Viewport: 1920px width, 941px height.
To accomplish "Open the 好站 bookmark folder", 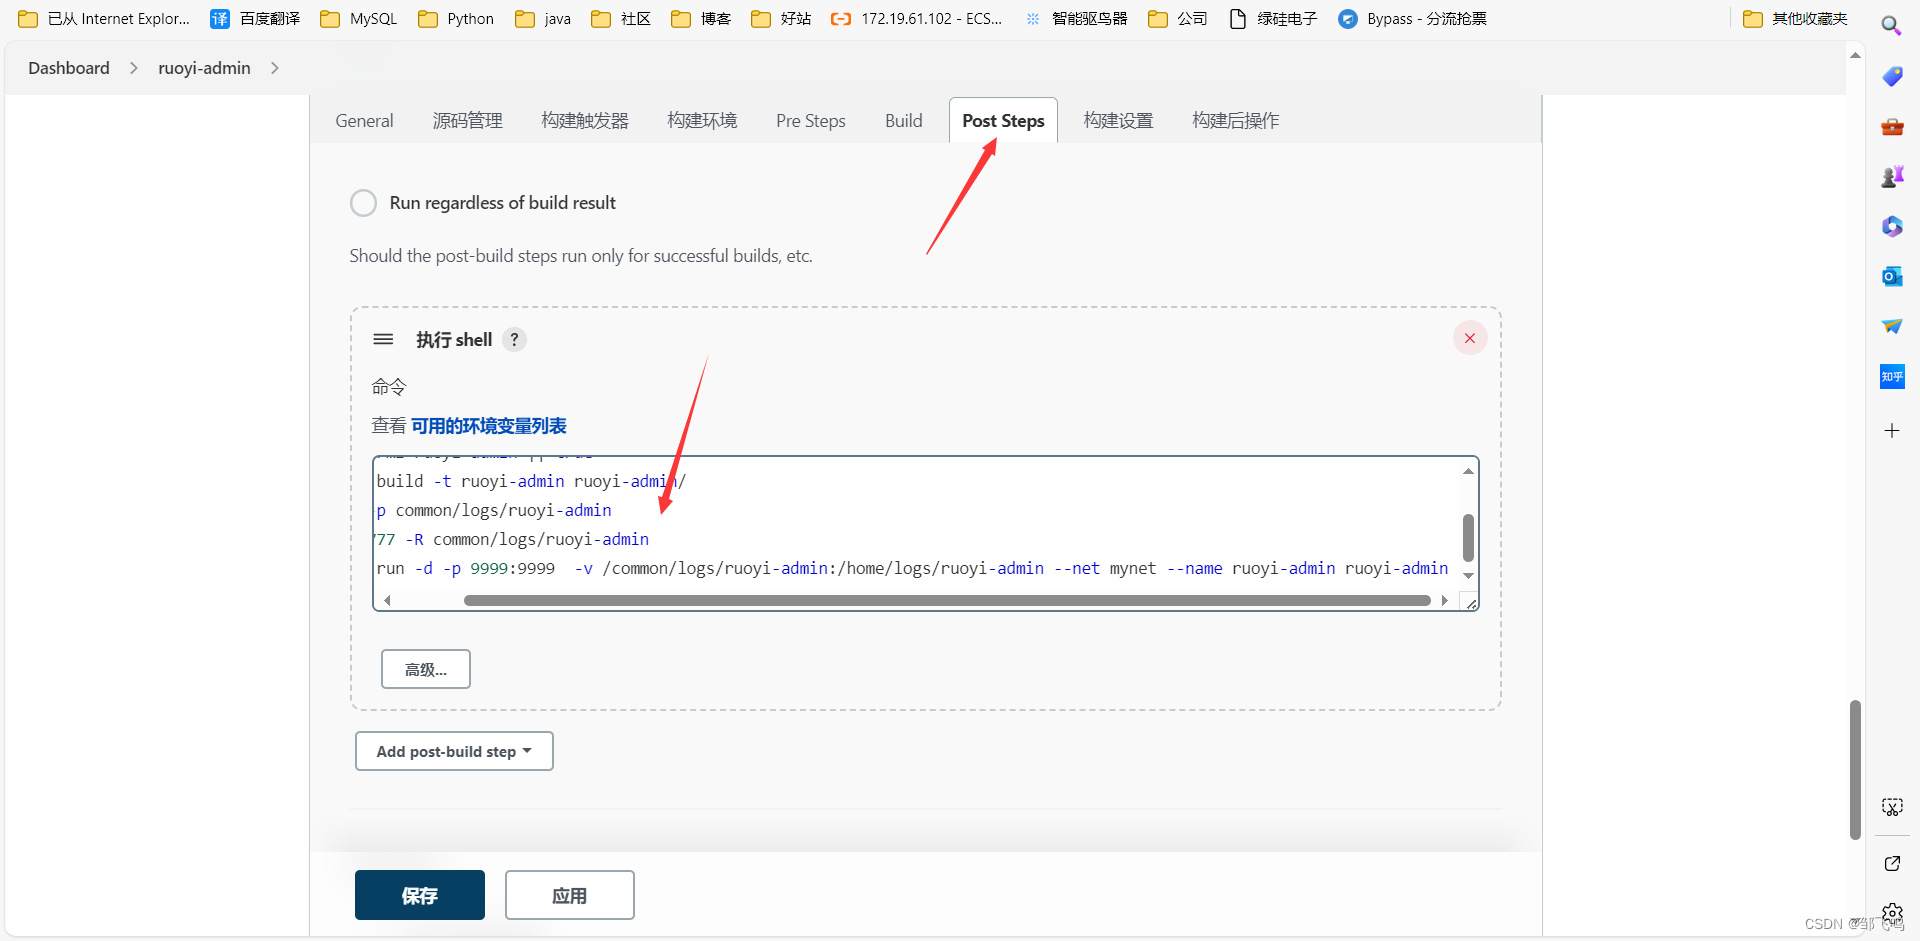I will [x=781, y=19].
